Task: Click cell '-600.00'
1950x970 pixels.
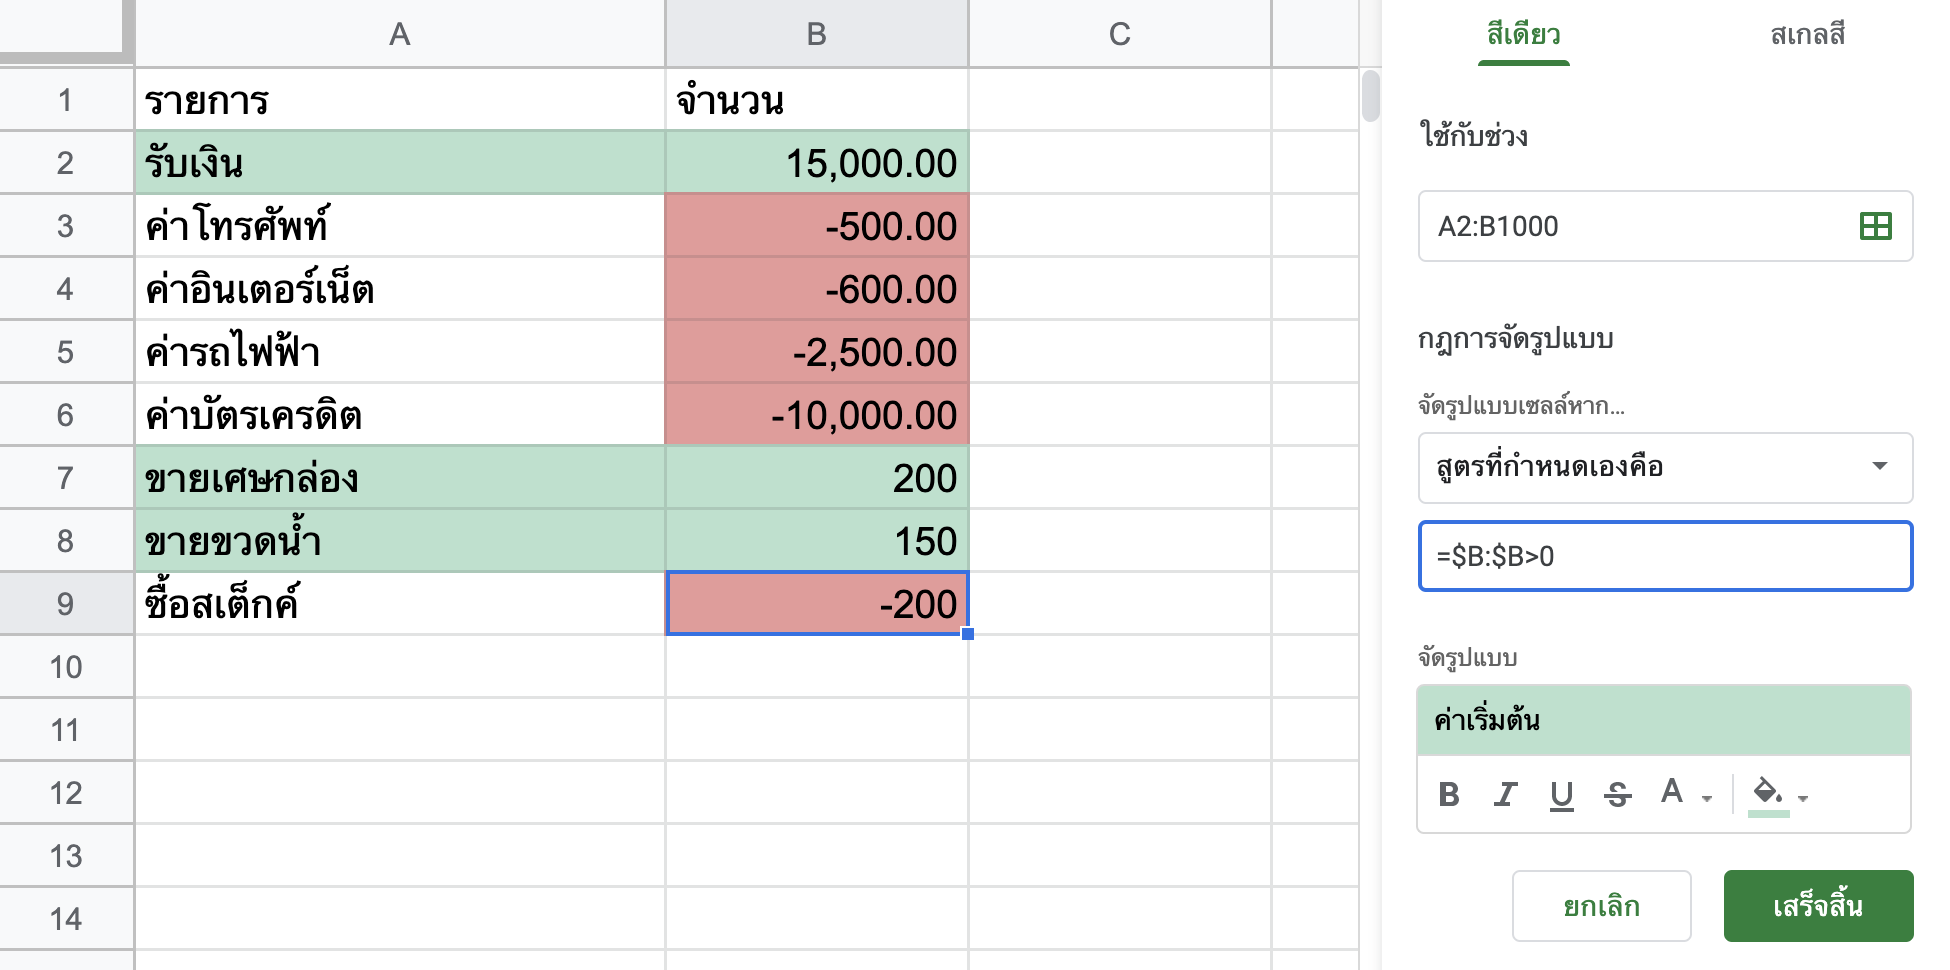Action: pyautogui.click(x=817, y=289)
